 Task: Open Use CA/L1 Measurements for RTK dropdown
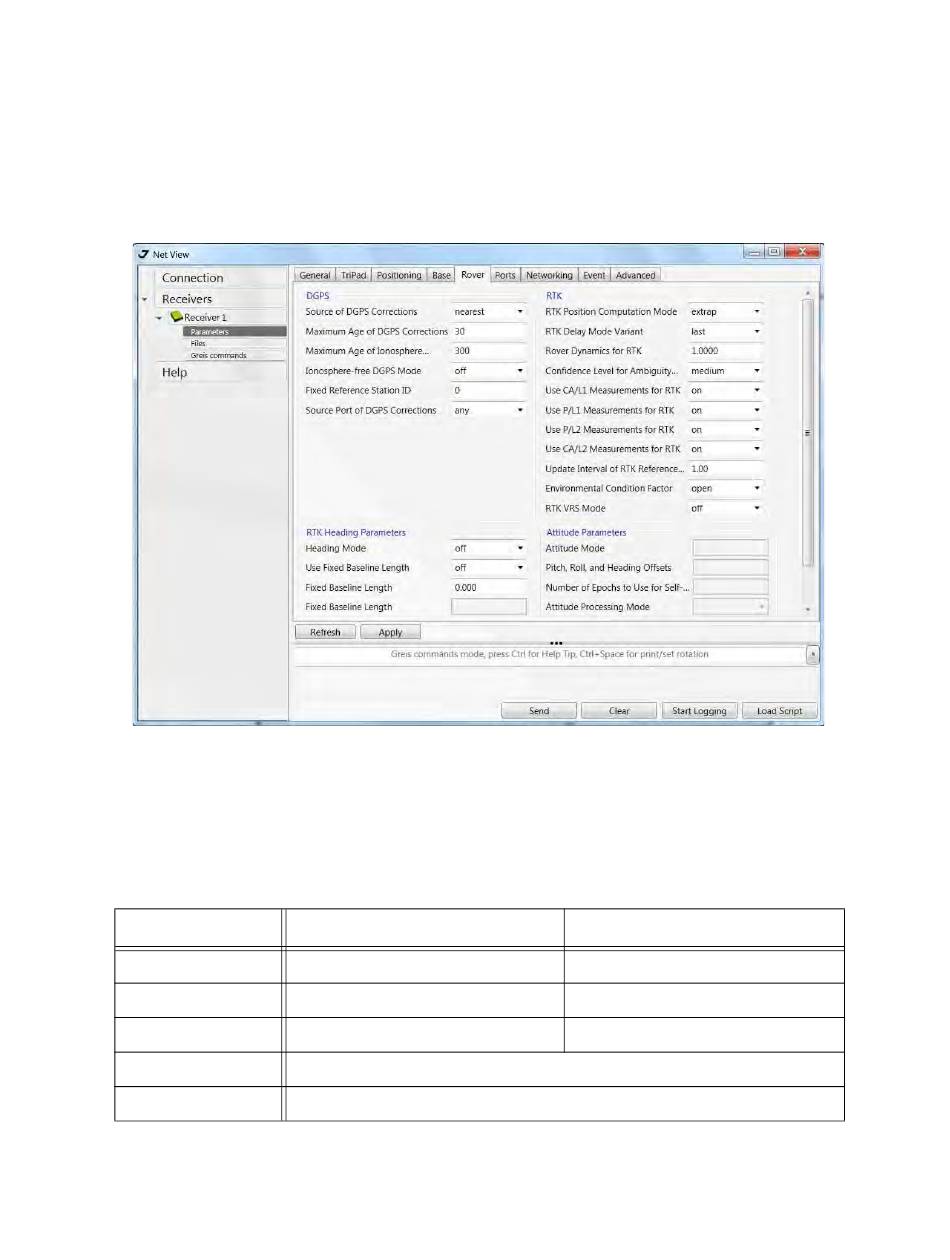757,390
